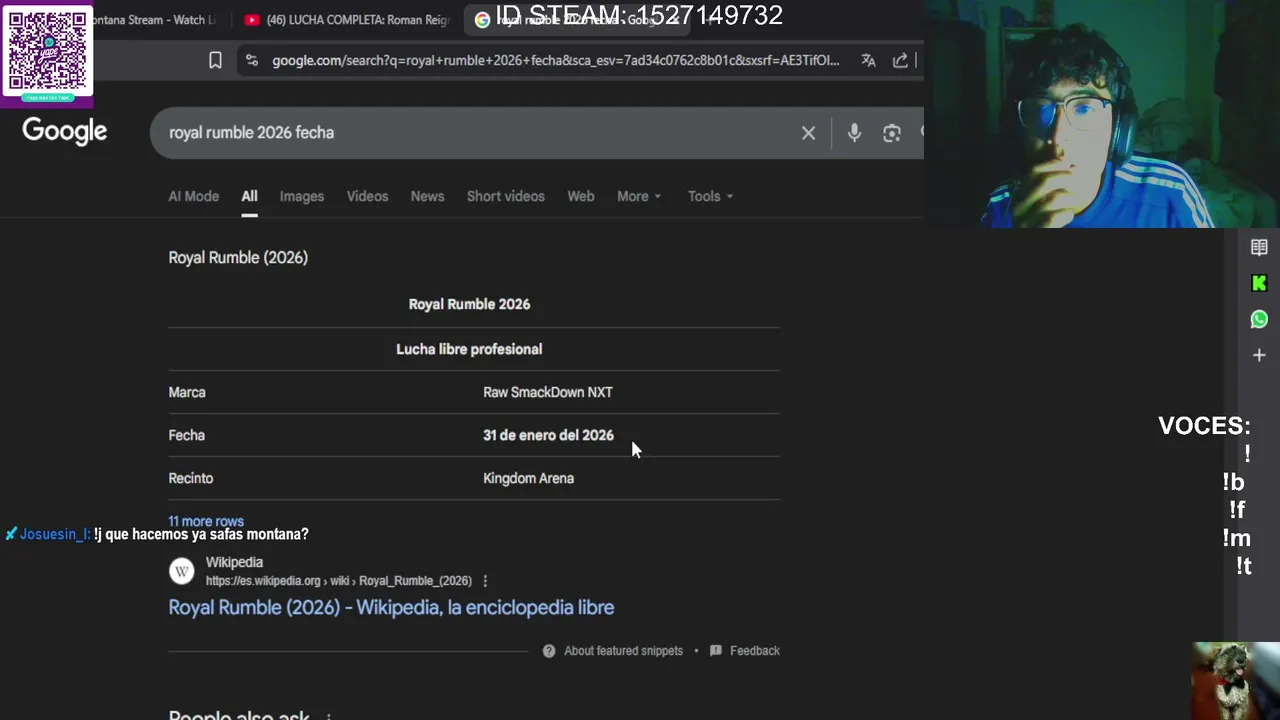Click the question mark about snippets icon
Image resolution: width=1280 pixels, height=720 pixels.
tap(549, 651)
